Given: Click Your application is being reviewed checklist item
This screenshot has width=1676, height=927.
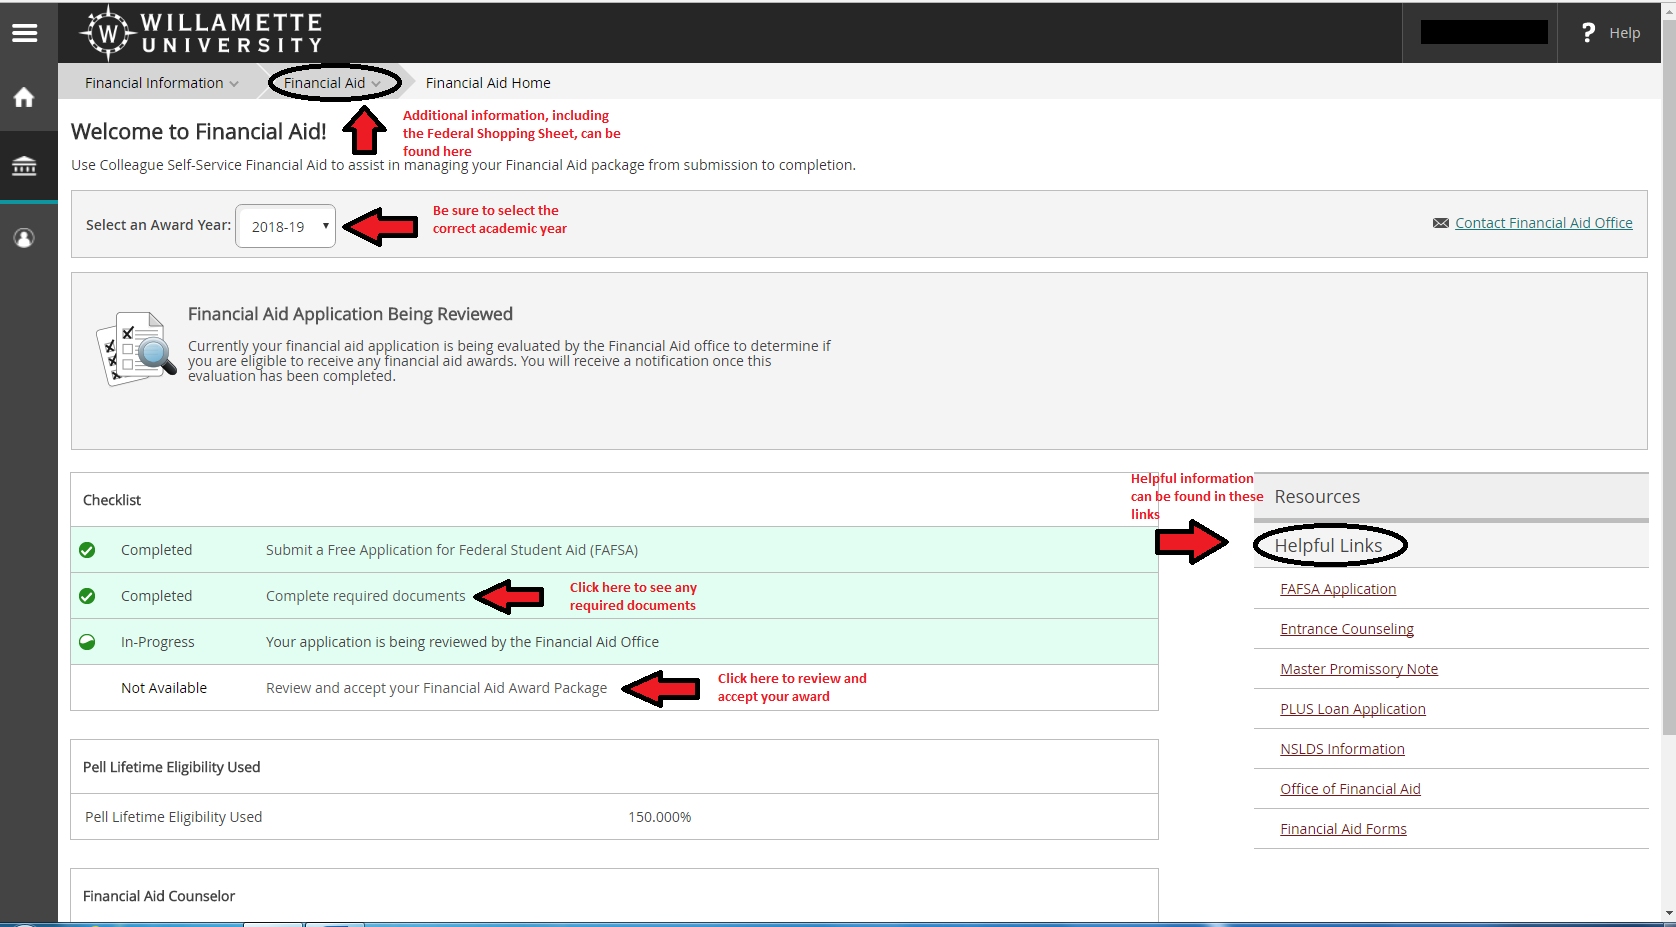Looking at the screenshot, I should [462, 642].
